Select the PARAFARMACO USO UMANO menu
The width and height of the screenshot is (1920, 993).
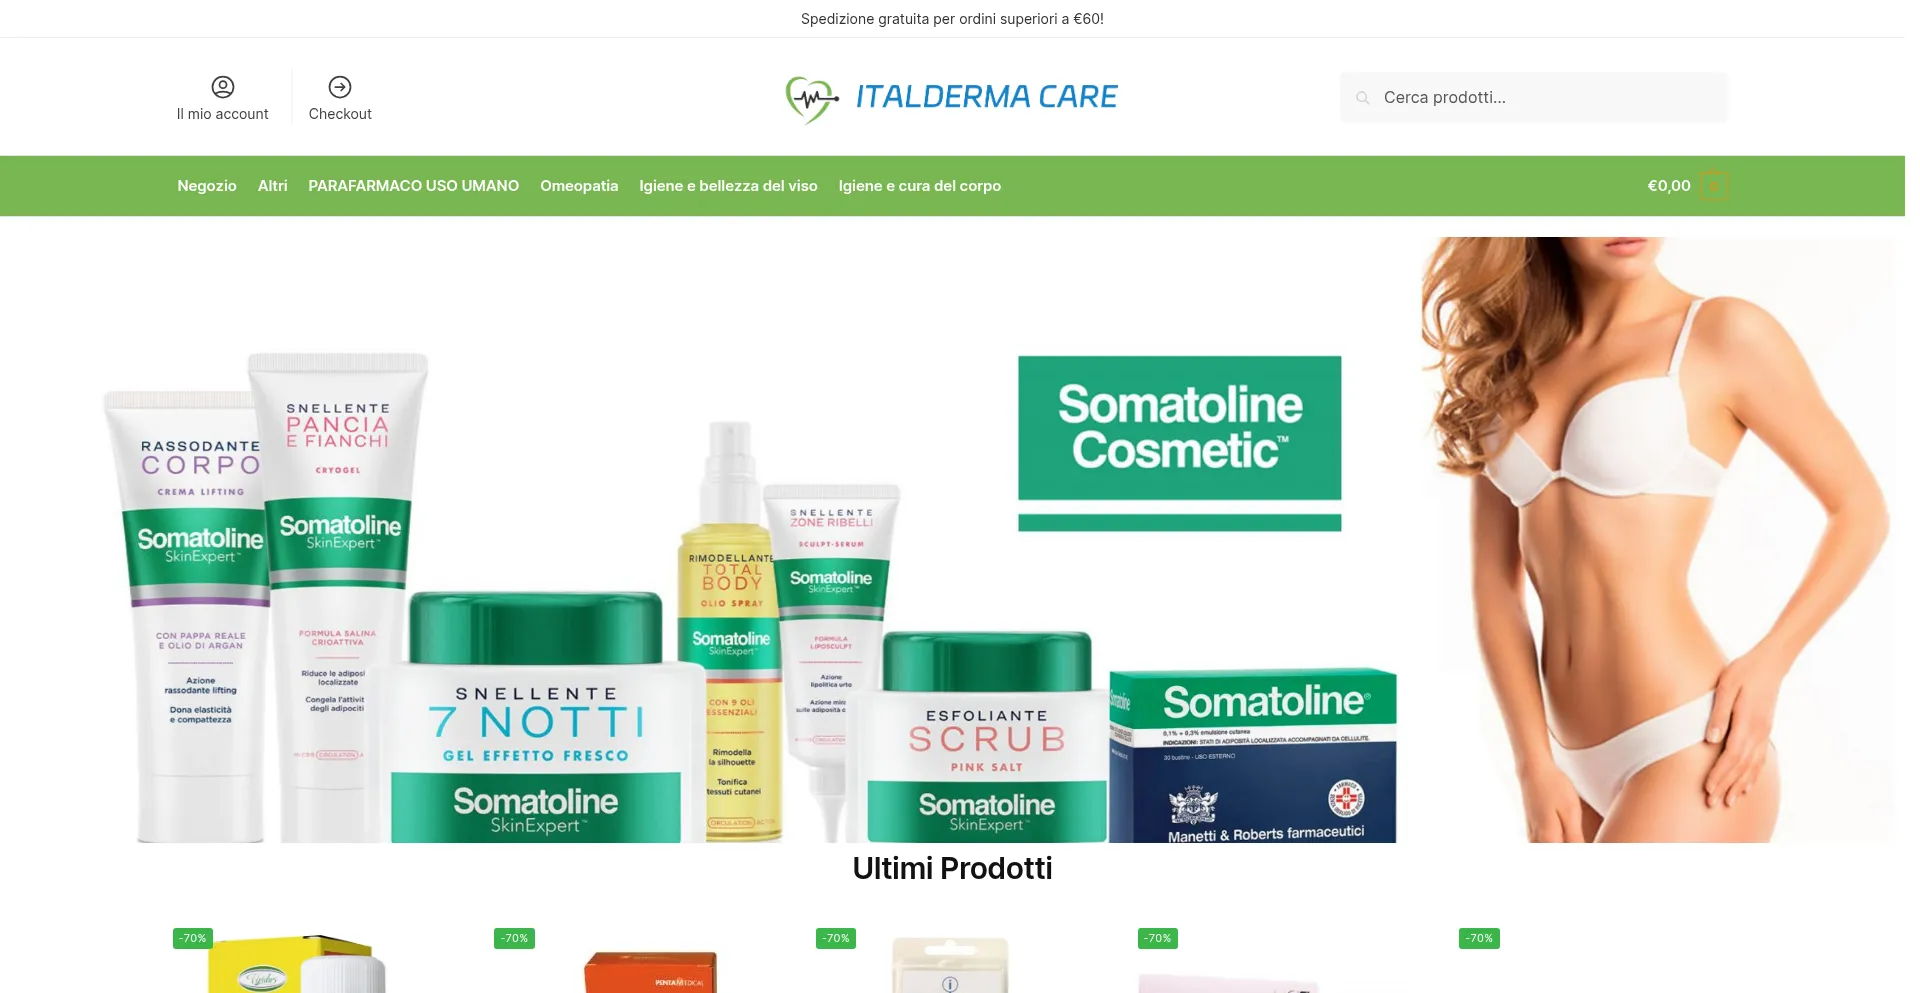pyautogui.click(x=413, y=186)
